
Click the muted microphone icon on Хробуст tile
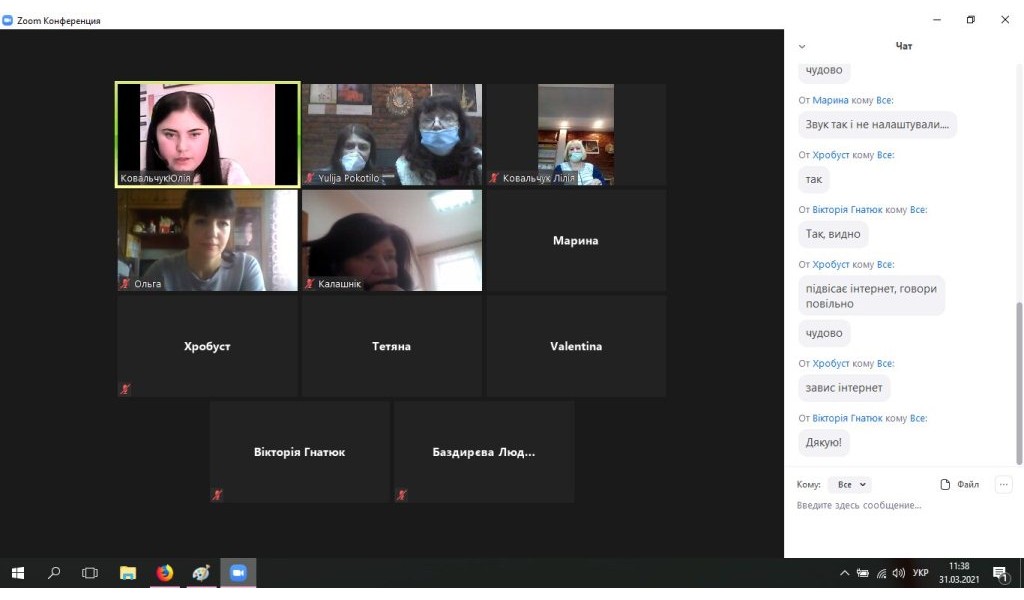pyautogui.click(x=125, y=389)
